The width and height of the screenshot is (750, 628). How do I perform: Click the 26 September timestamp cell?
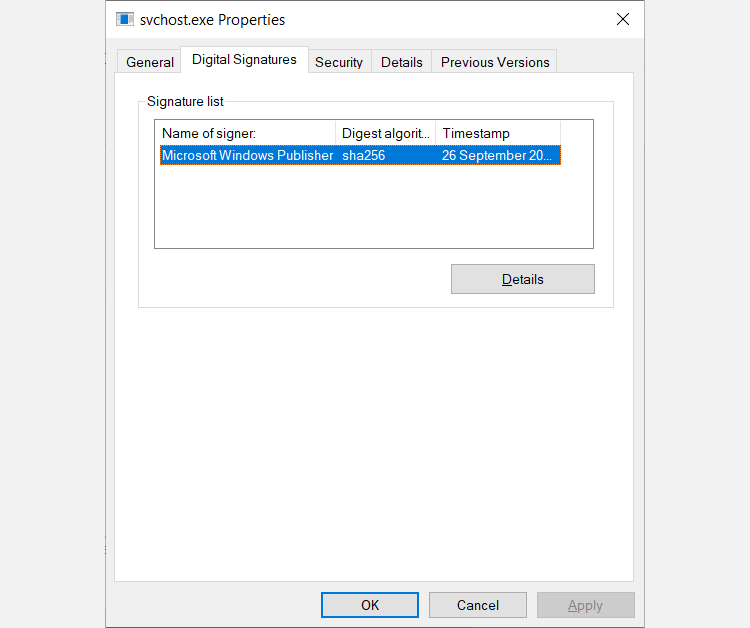coord(496,155)
